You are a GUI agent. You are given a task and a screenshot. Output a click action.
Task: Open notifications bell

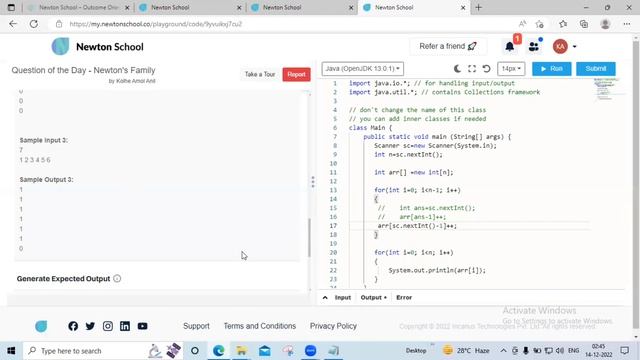tap(510, 47)
